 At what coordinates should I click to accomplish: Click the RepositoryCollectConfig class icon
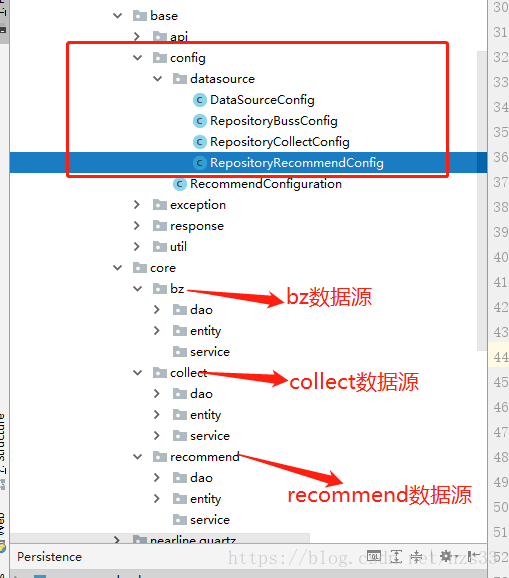pyautogui.click(x=199, y=142)
